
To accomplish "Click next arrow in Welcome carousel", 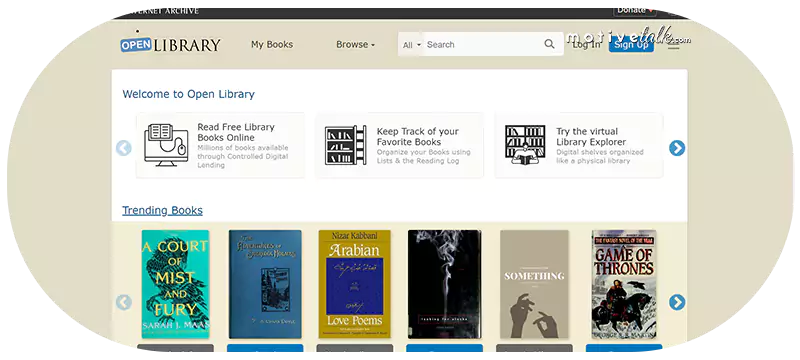I will click(x=677, y=148).
